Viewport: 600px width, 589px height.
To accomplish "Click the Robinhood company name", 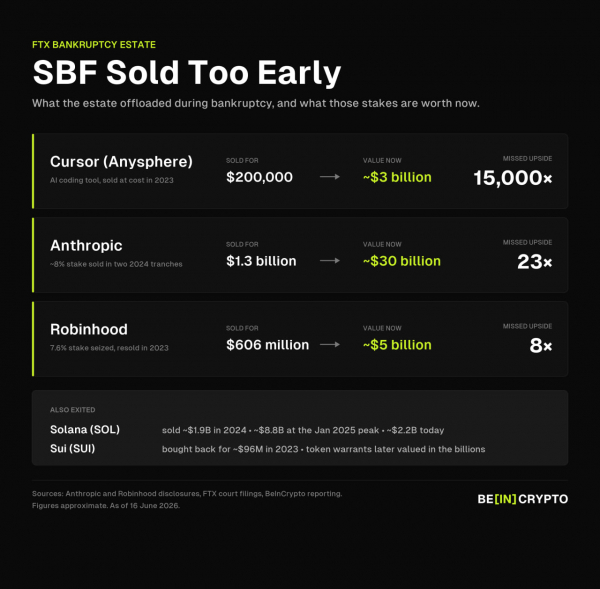I will click(89, 329).
